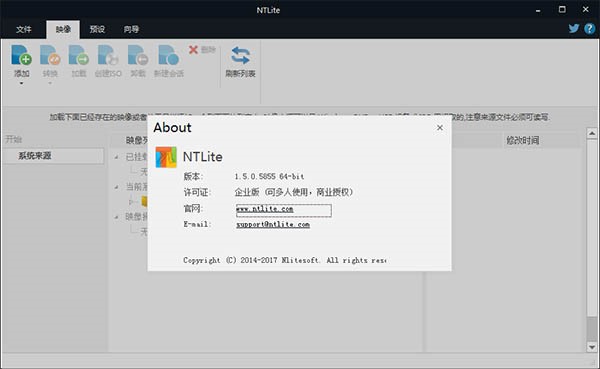The width and height of the screenshot is (600, 369).
Task: Select 系统来源 in the sidebar
Action: tap(53, 156)
